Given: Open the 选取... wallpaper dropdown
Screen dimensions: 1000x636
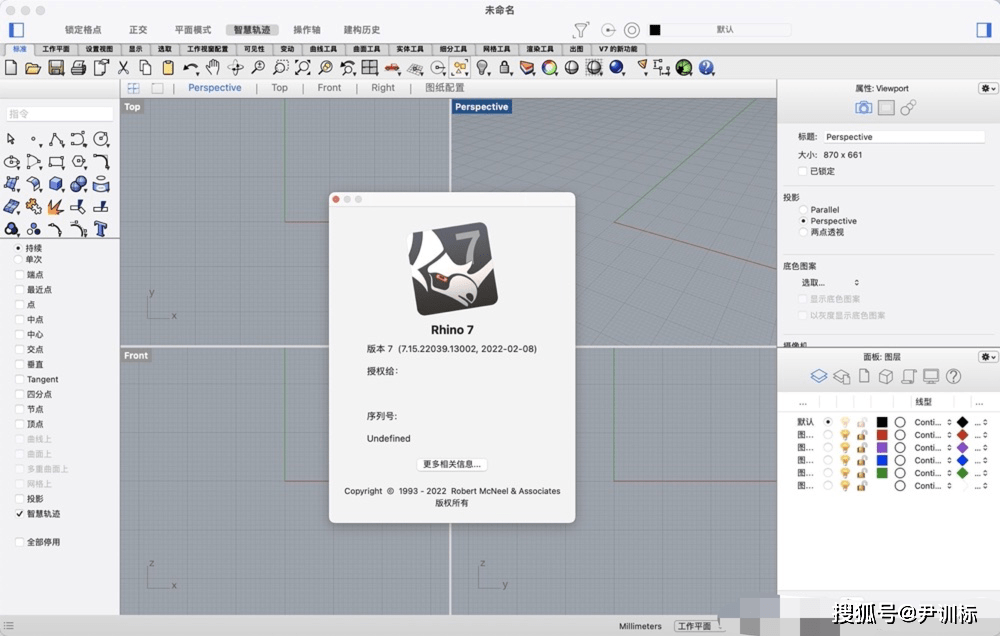Looking at the screenshot, I should 830,283.
